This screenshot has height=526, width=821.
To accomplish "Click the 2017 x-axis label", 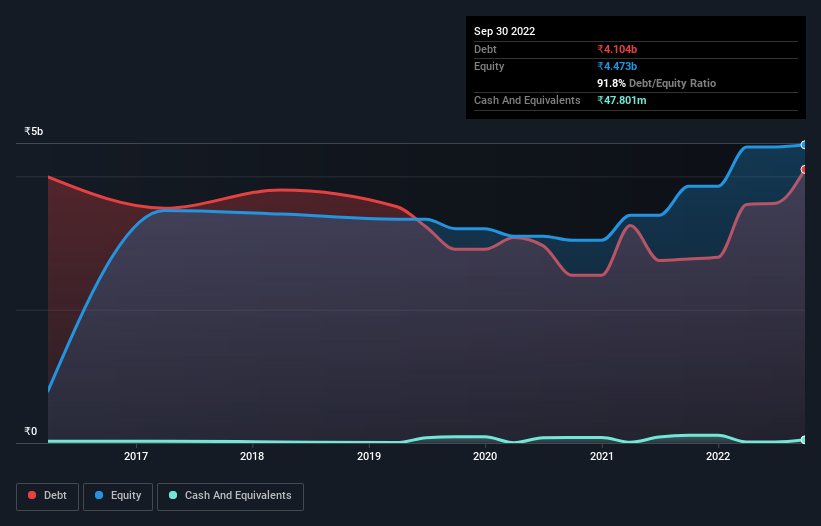I will point(136,456).
